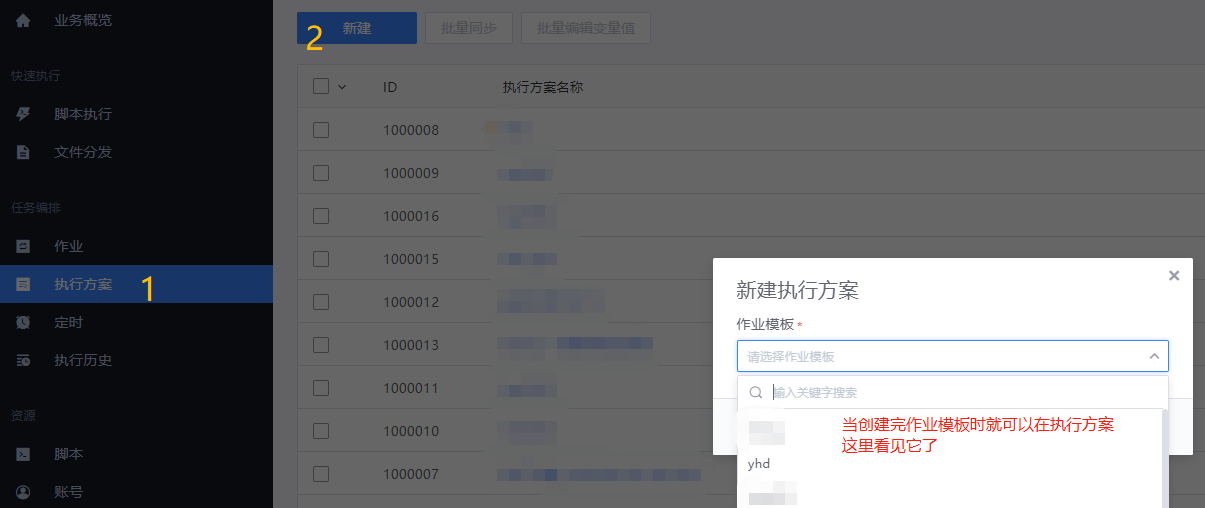The height and width of the screenshot is (508, 1205).
Task: Click the 执行历史 list icon
Action: [x=23, y=360]
